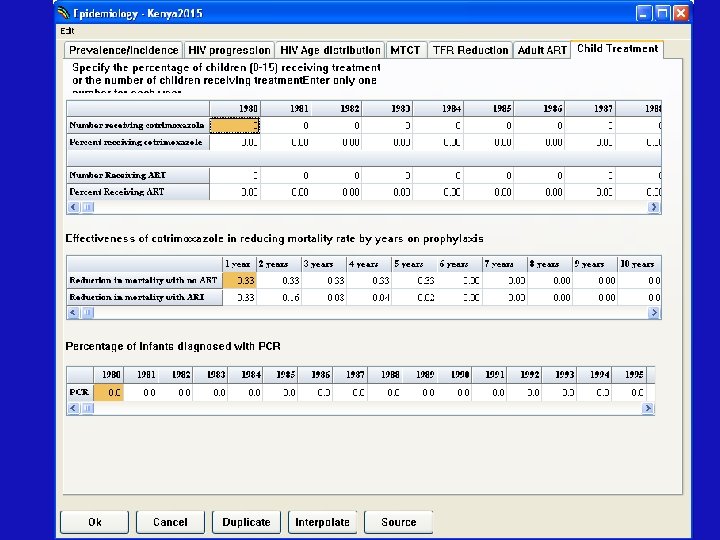720x540 pixels.
Task: Click the right scroll arrow of cotrimoxazole effectiveness table
Action: point(654,313)
